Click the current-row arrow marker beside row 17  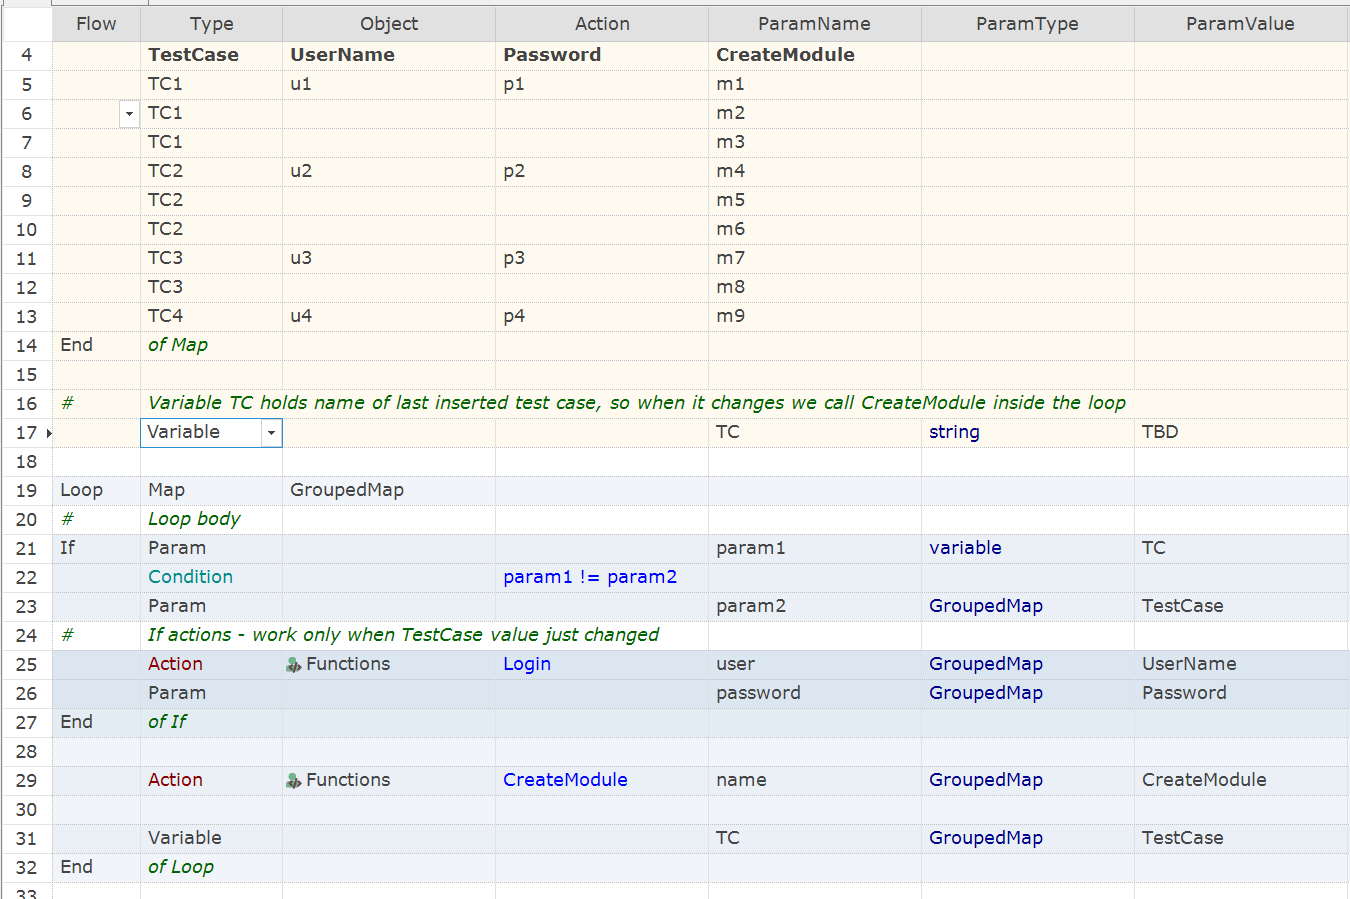click(x=49, y=433)
